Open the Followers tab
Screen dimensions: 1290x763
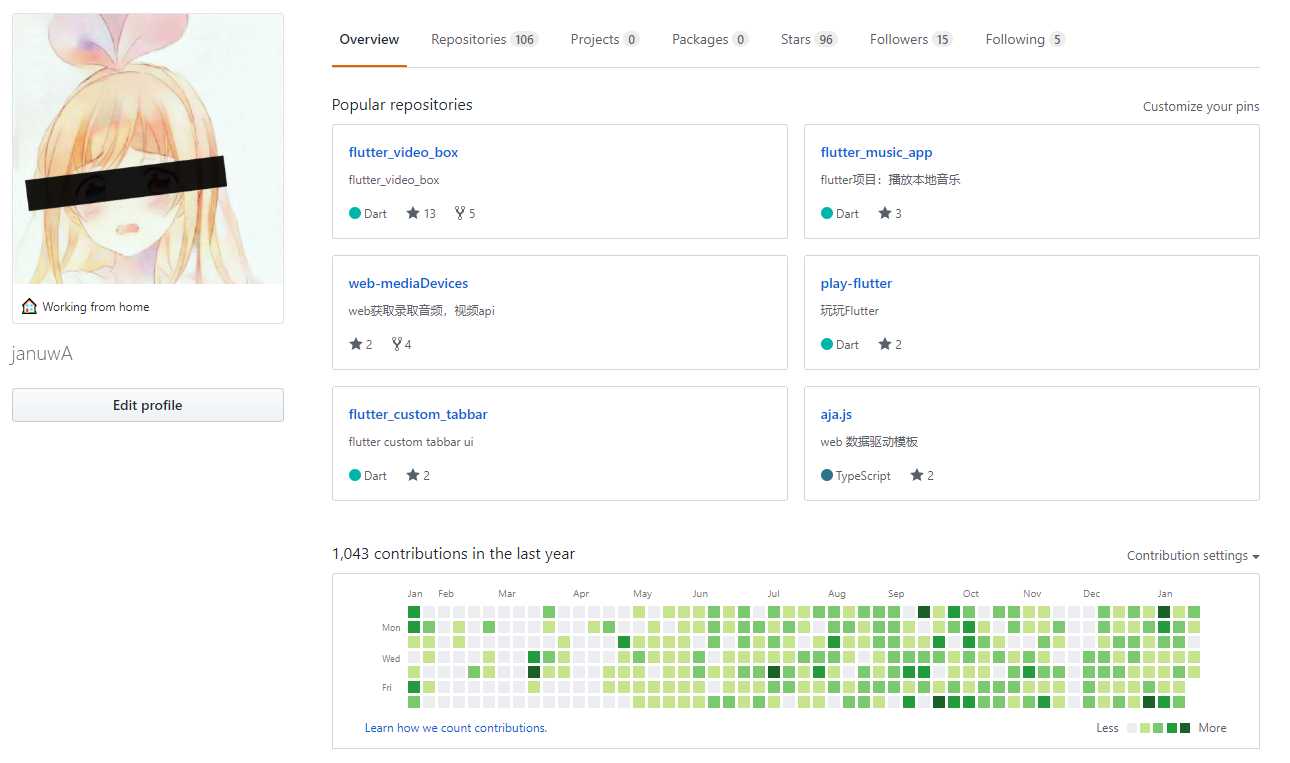pyautogui.click(x=911, y=40)
